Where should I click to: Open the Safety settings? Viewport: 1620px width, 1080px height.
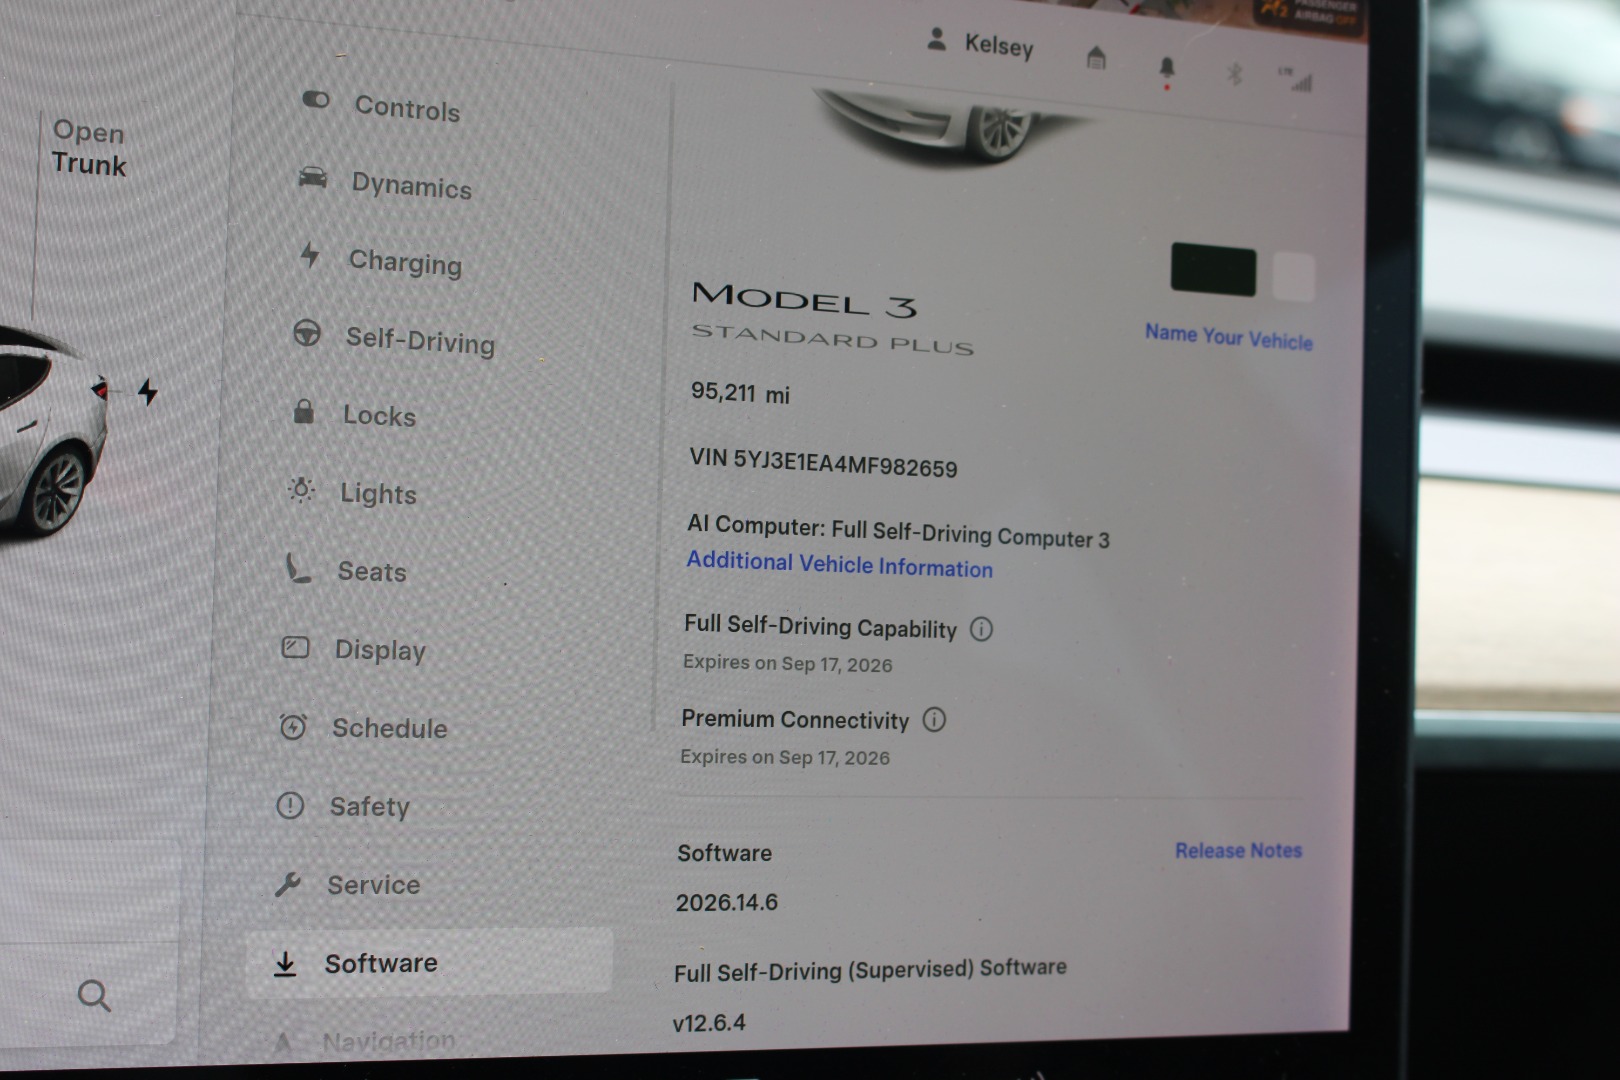(x=370, y=807)
